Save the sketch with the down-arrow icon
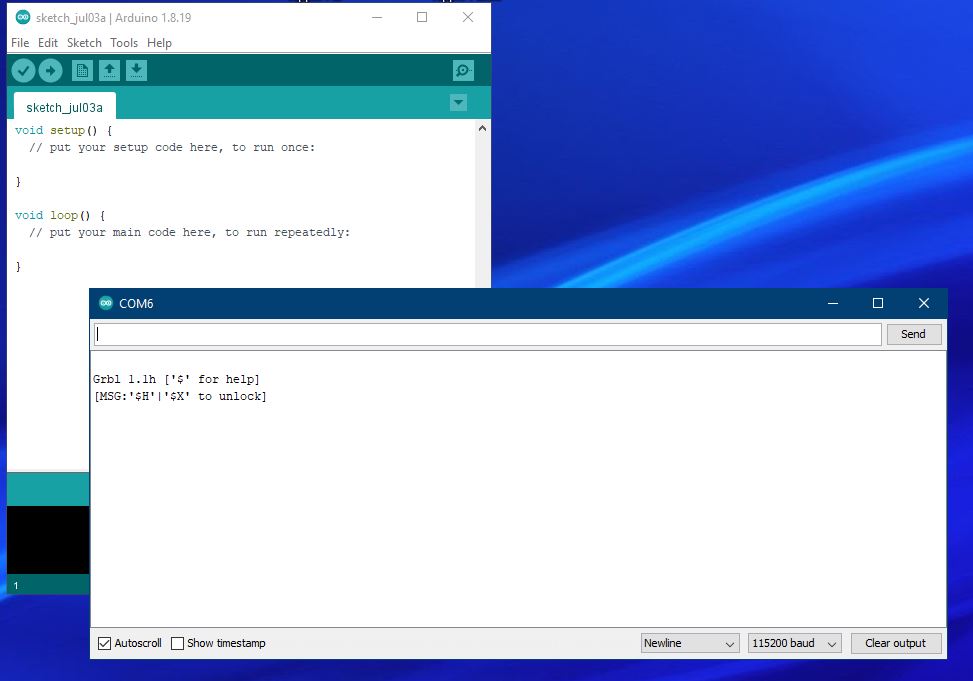The height and width of the screenshot is (681, 973). point(137,71)
